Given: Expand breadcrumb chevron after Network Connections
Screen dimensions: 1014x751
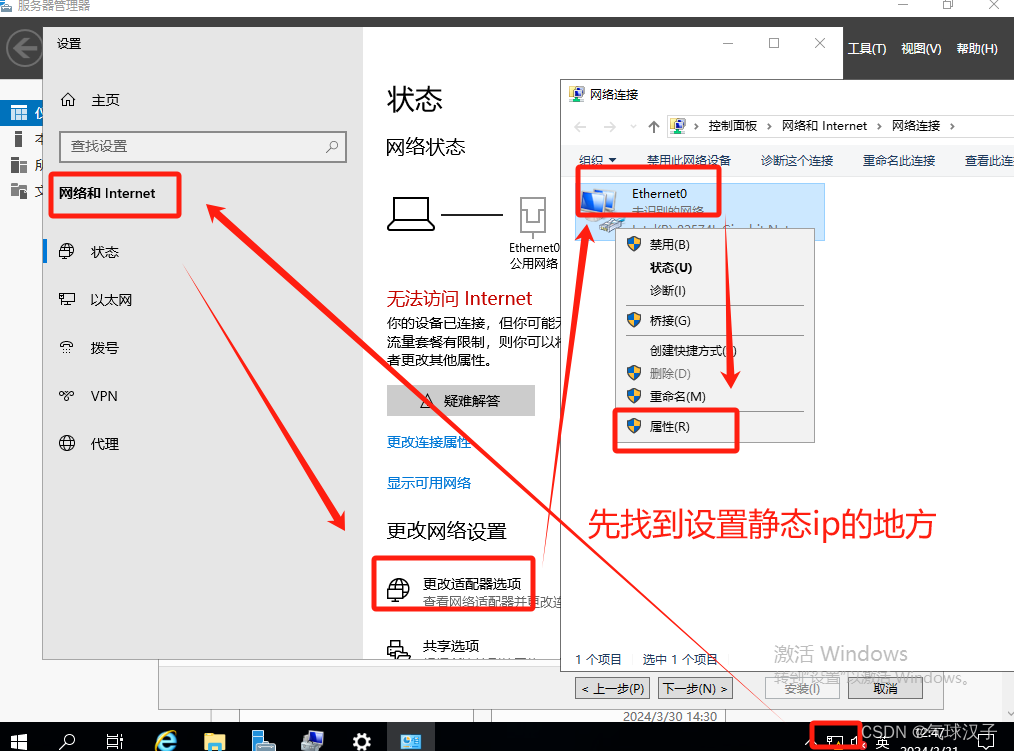Looking at the screenshot, I should click(x=952, y=127).
